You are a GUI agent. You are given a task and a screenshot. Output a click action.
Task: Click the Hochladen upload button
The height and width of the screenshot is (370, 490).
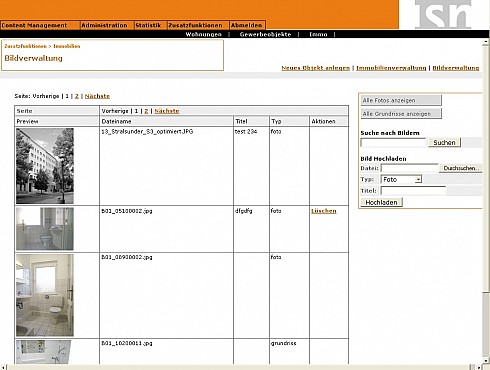tap(381, 202)
